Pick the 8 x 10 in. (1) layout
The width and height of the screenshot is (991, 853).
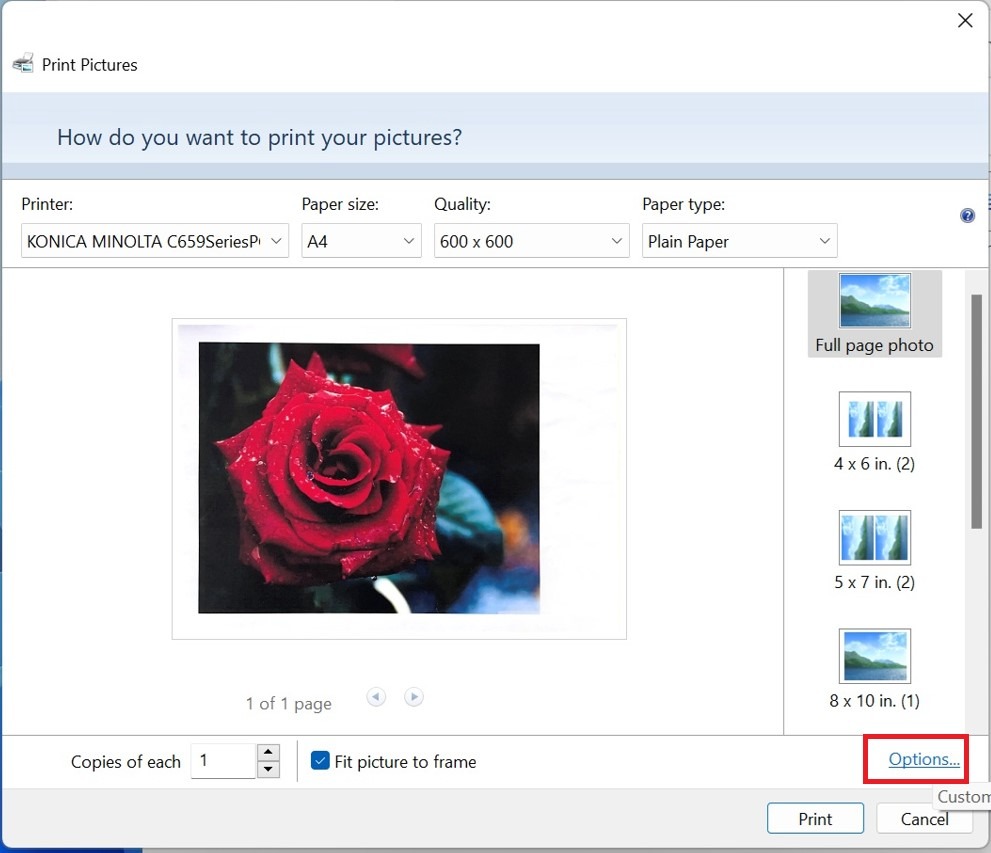tap(874, 667)
